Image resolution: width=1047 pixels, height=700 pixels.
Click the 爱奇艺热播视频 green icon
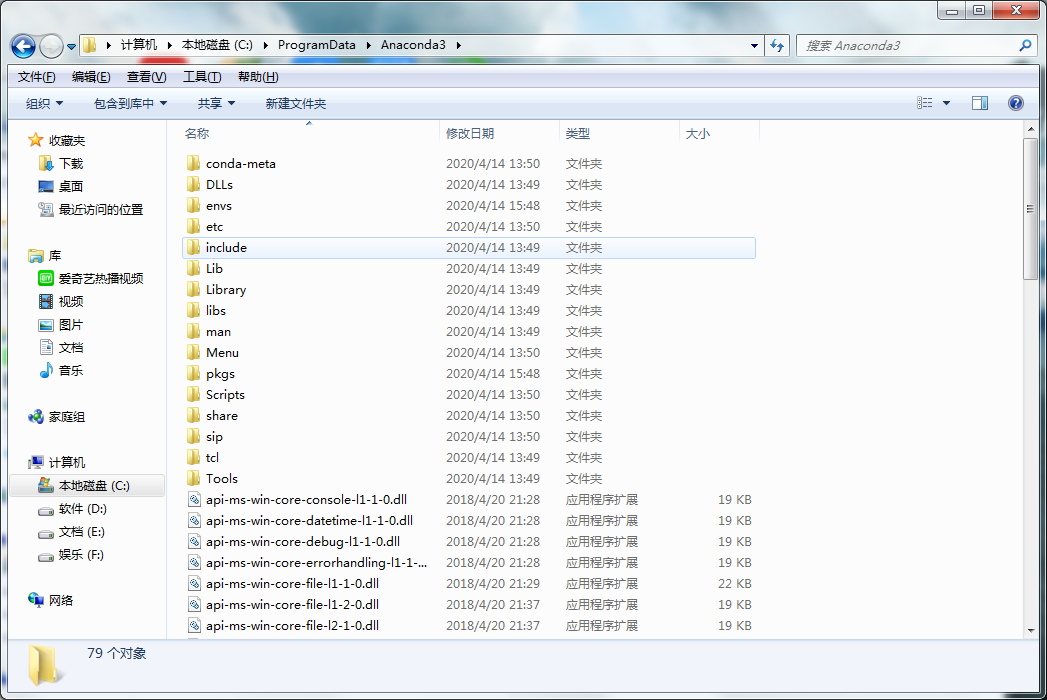[45, 279]
